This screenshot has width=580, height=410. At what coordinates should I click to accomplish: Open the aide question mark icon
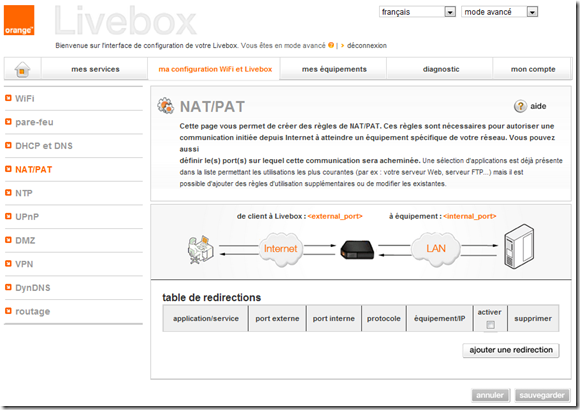520,106
